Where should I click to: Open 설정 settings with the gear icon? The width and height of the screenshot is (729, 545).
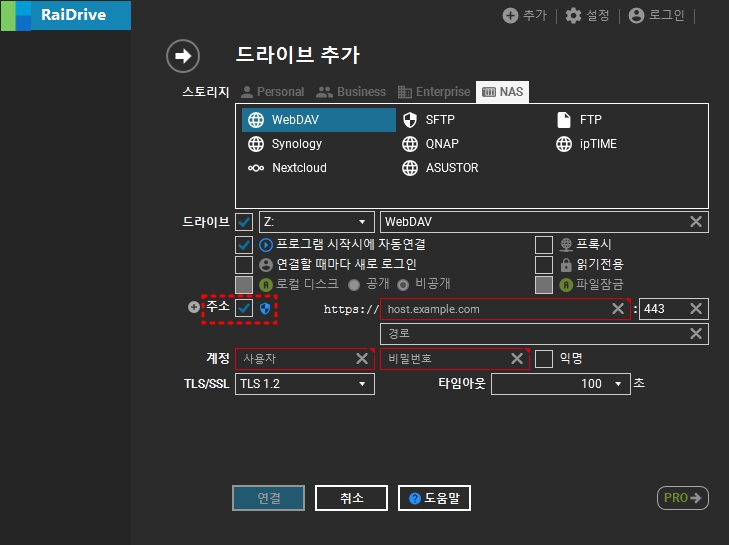tap(587, 15)
